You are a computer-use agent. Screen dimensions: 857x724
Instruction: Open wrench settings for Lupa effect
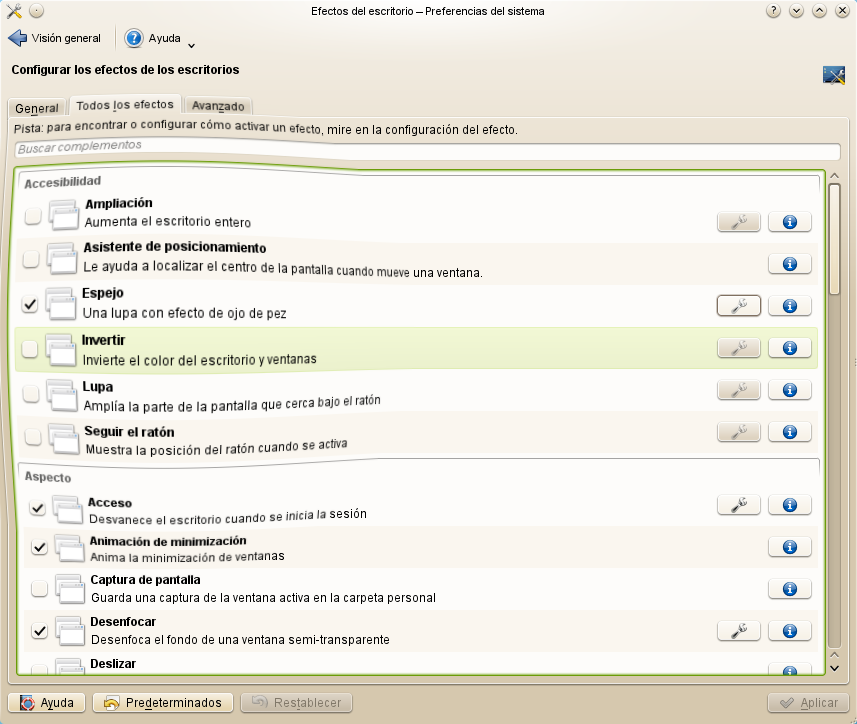pos(738,390)
